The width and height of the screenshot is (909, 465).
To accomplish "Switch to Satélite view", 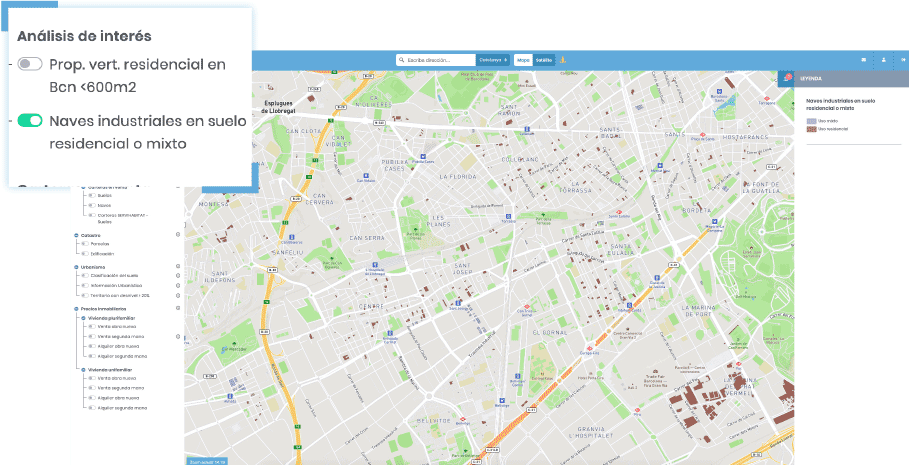I will click(x=544, y=60).
